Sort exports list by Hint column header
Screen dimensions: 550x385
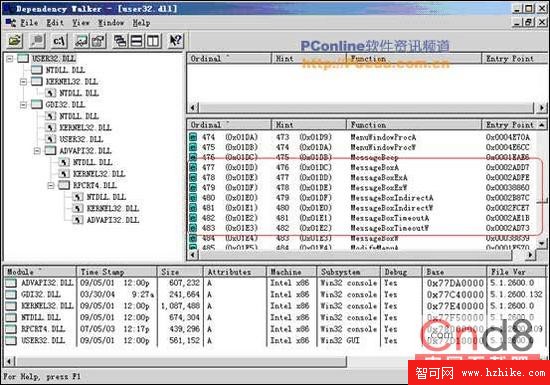(x=309, y=125)
